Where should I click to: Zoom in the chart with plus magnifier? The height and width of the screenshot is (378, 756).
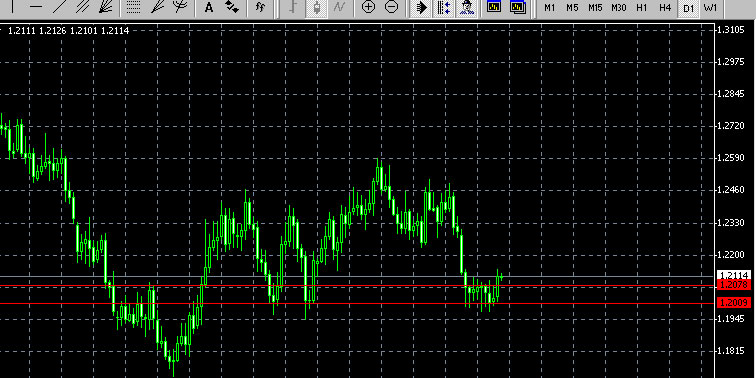coord(368,7)
